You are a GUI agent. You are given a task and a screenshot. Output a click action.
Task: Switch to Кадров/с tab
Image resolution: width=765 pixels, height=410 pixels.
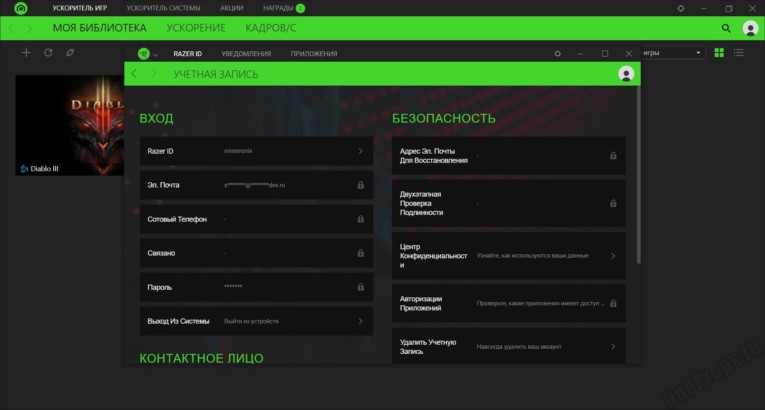[x=271, y=28]
